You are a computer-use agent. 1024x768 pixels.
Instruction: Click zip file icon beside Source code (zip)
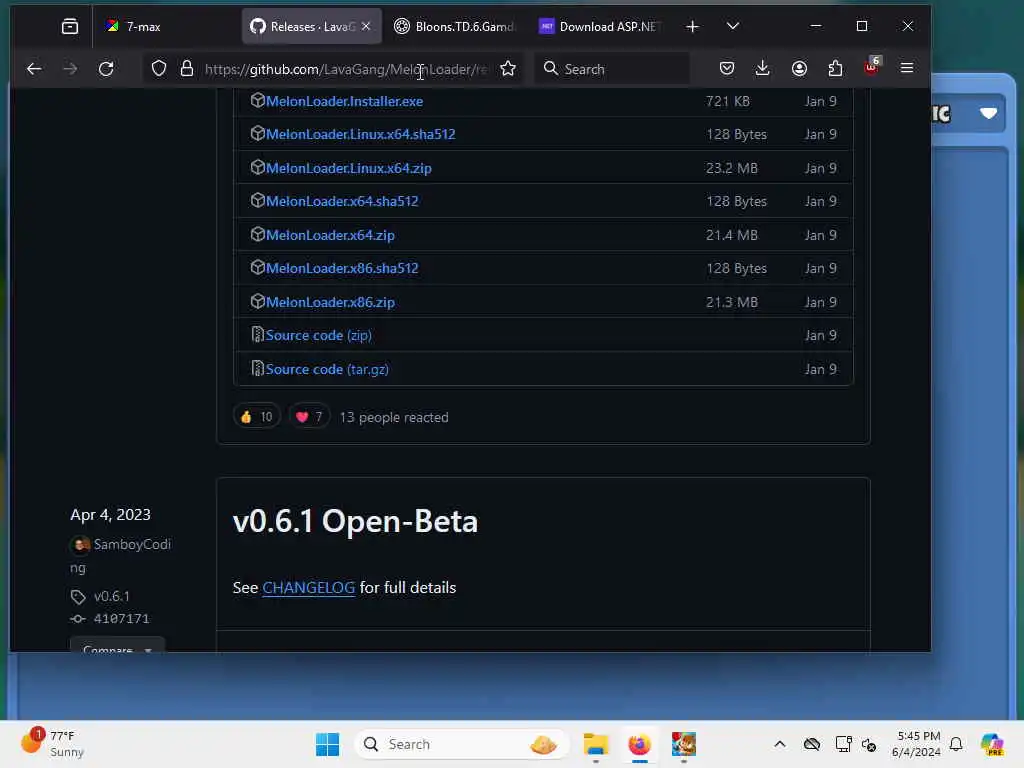[x=257, y=334]
